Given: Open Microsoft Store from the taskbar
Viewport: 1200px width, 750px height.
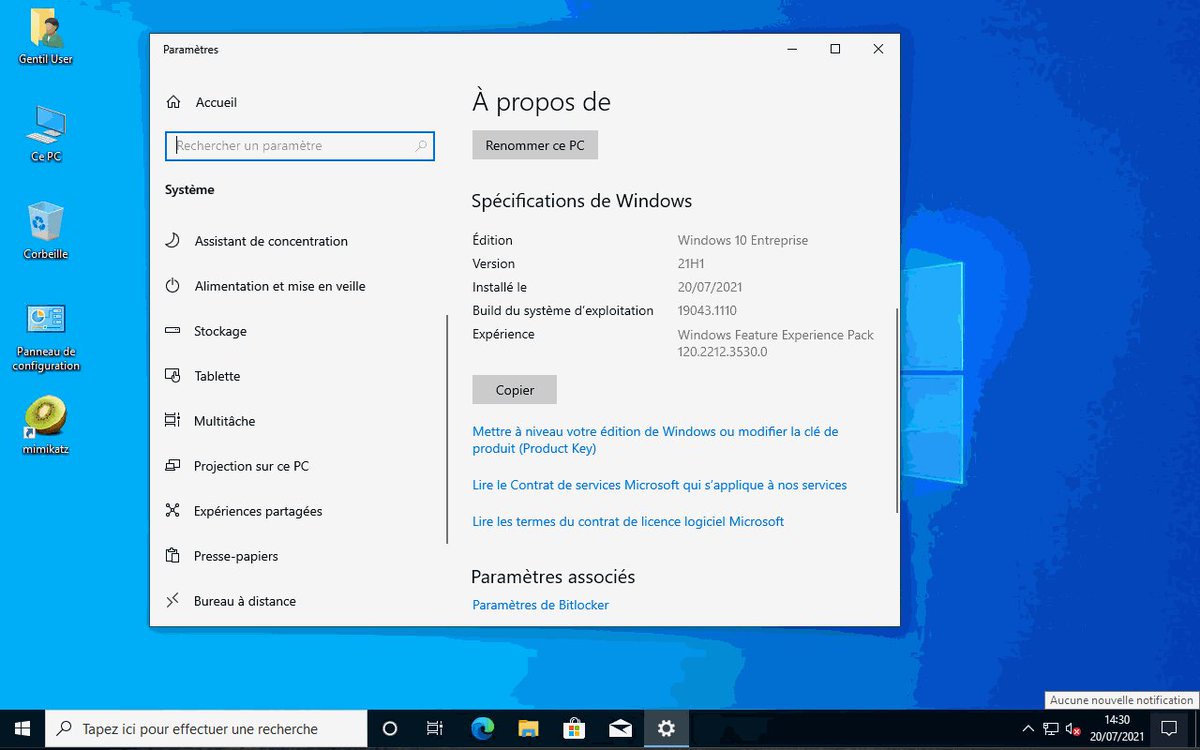Looking at the screenshot, I should pyautogui.click(x=574, y=729).
